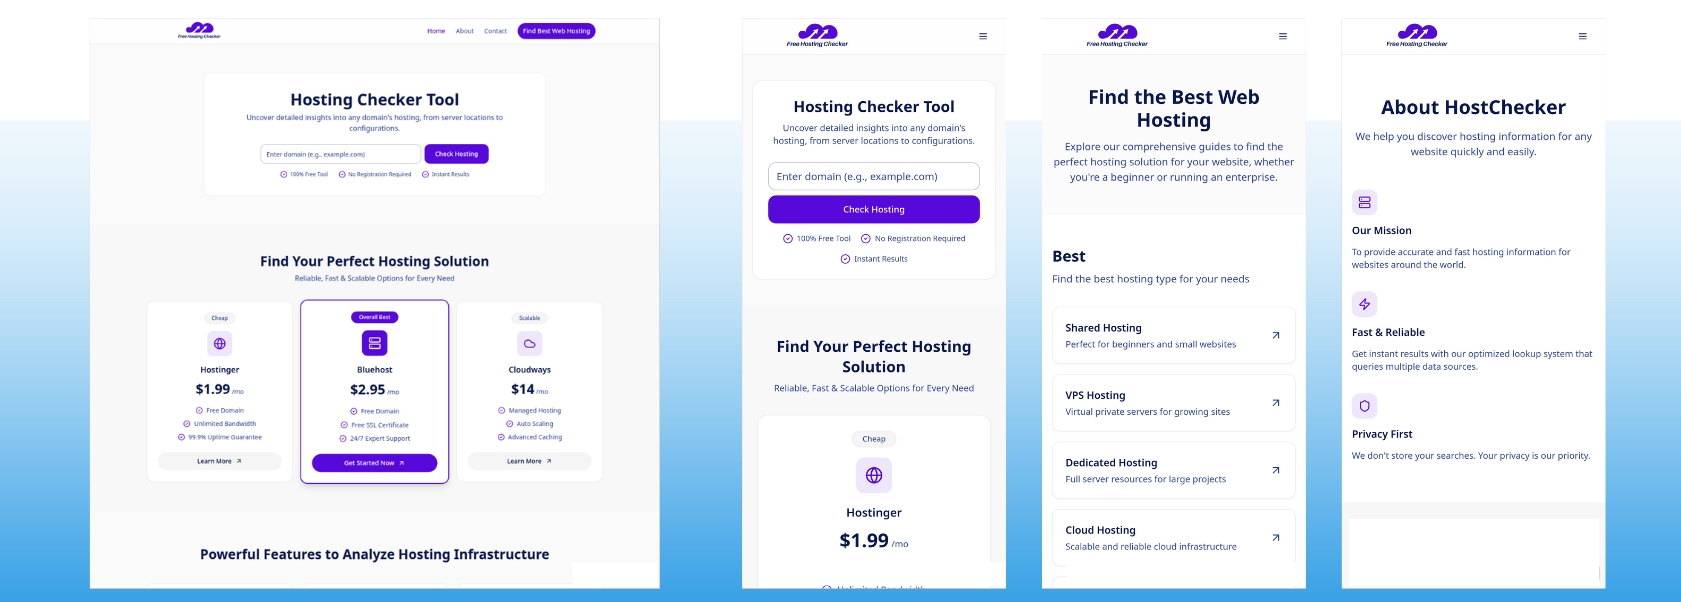Open Contact in desktop navigation
Viewport: 1681px width, 602px height.
click(x=496, y=31)
